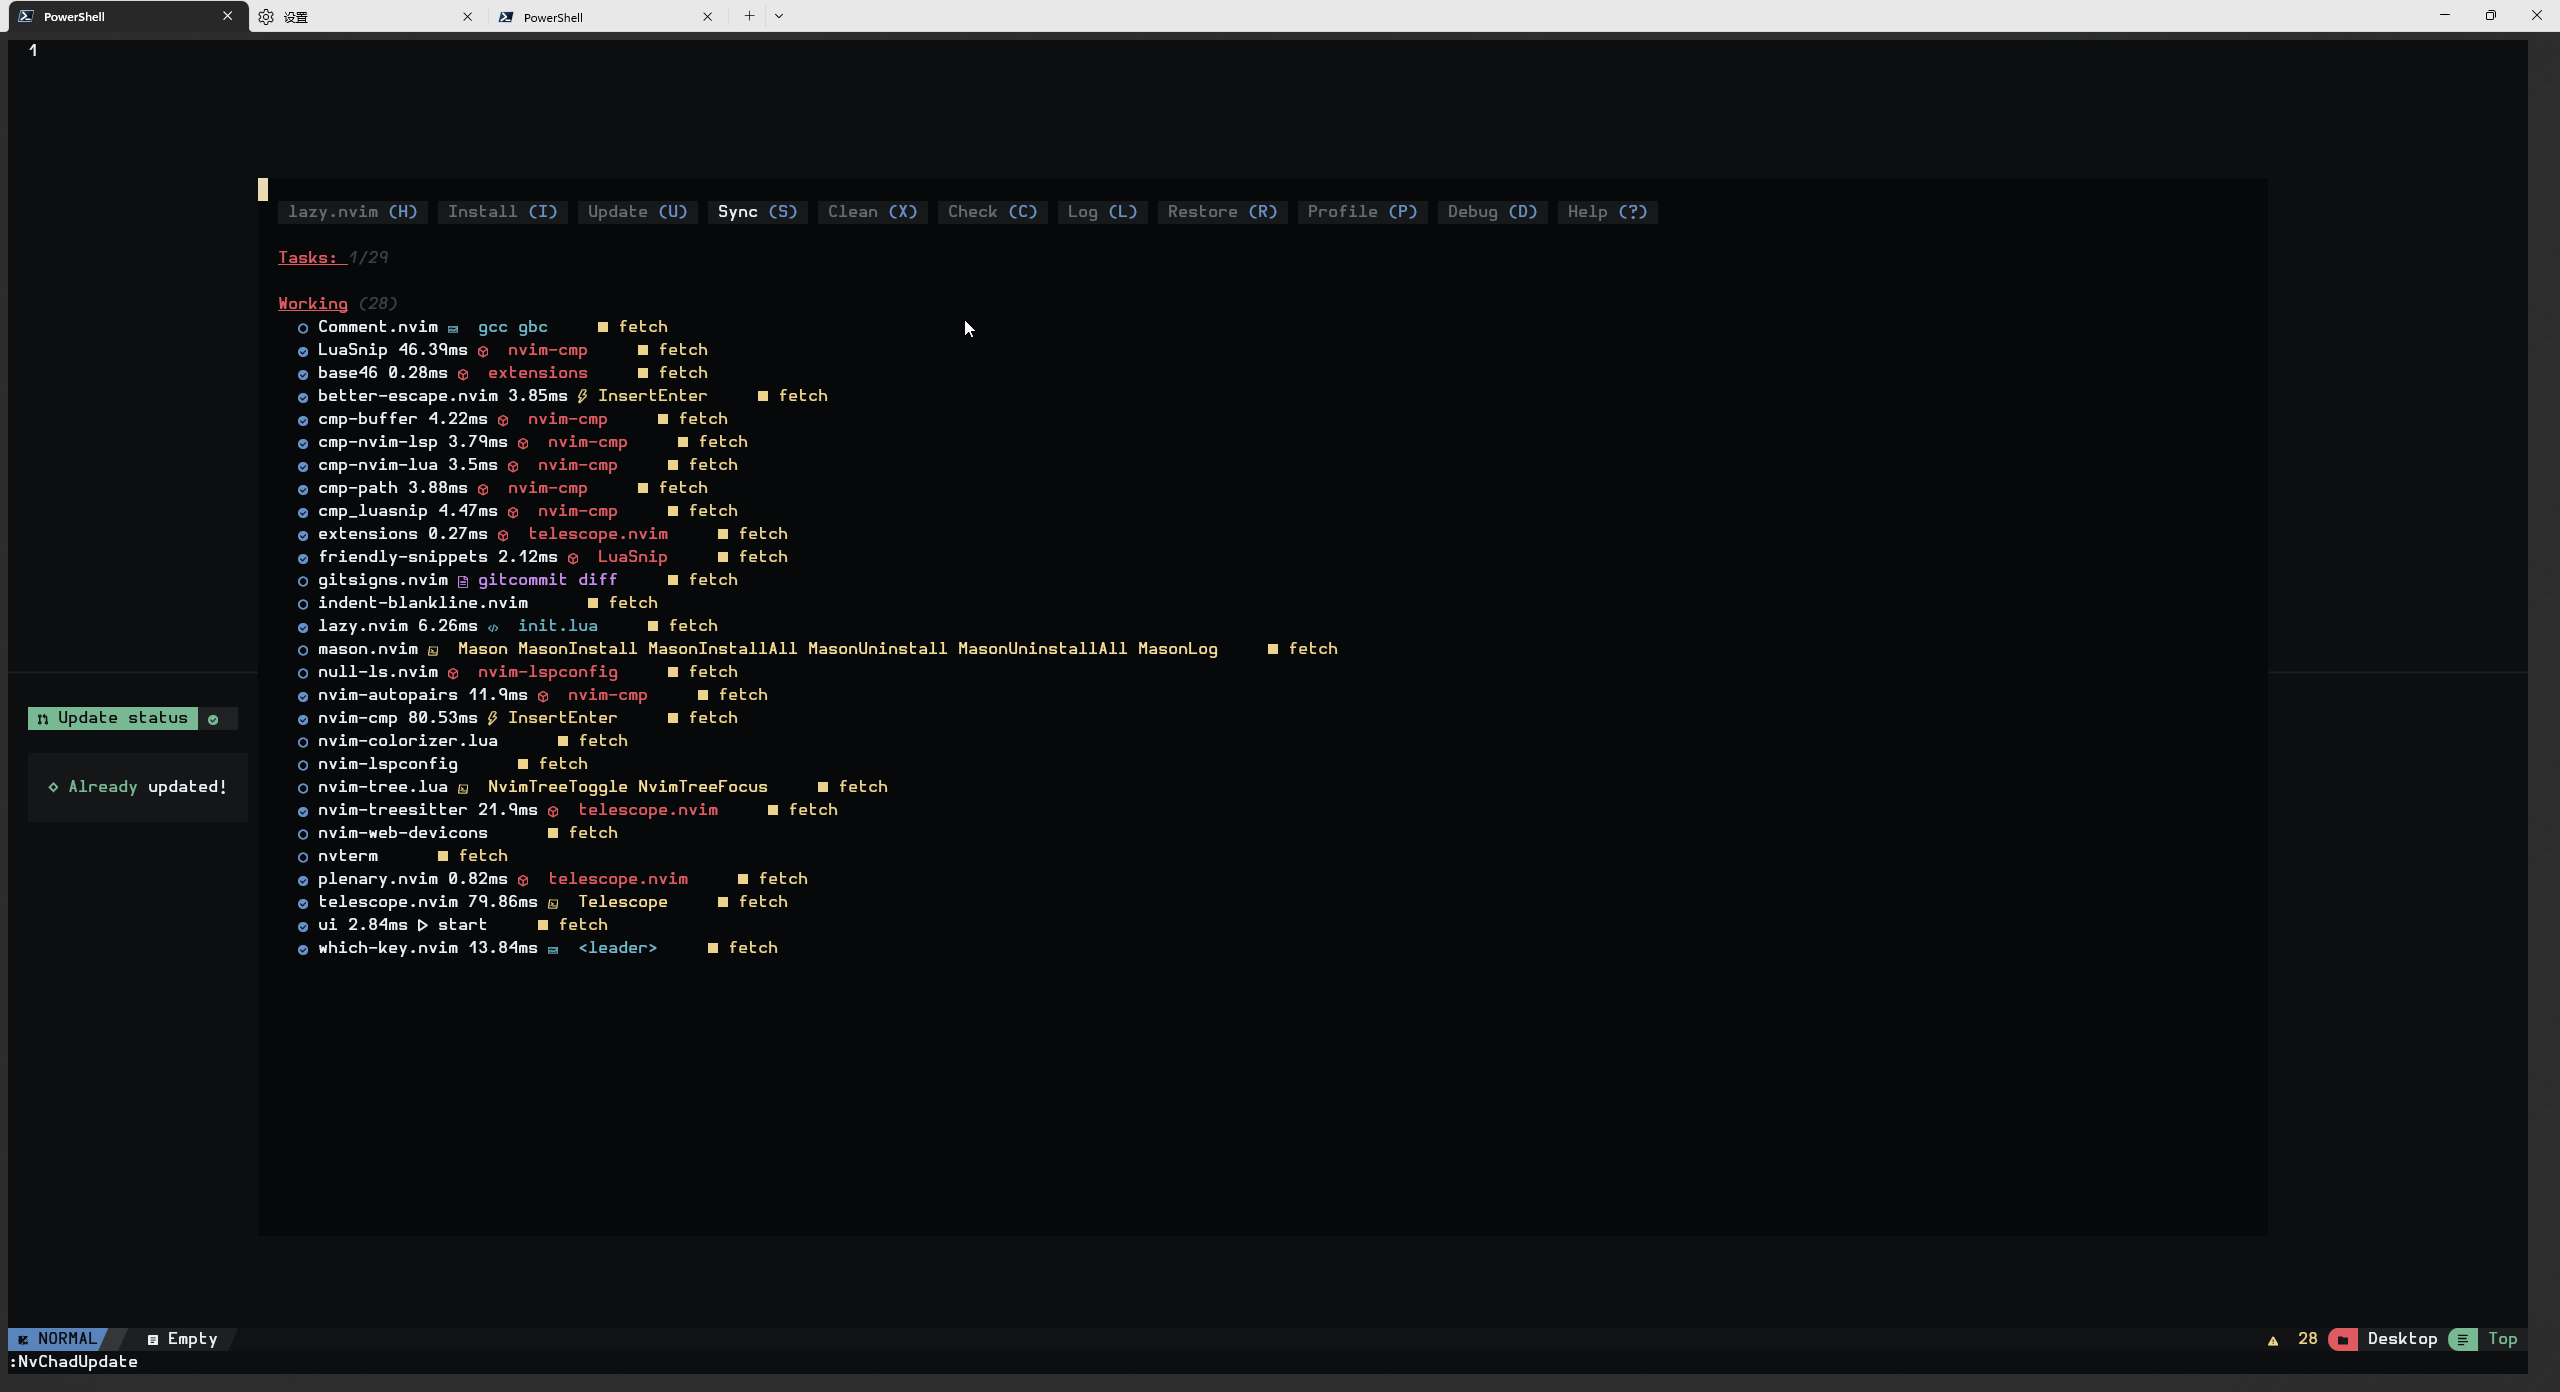Image resolution: width=2560 pixels, height=1392 pixels.
Task: Open the Debug (D) view
Action: pyautogui.click(x=1493, y=212)
